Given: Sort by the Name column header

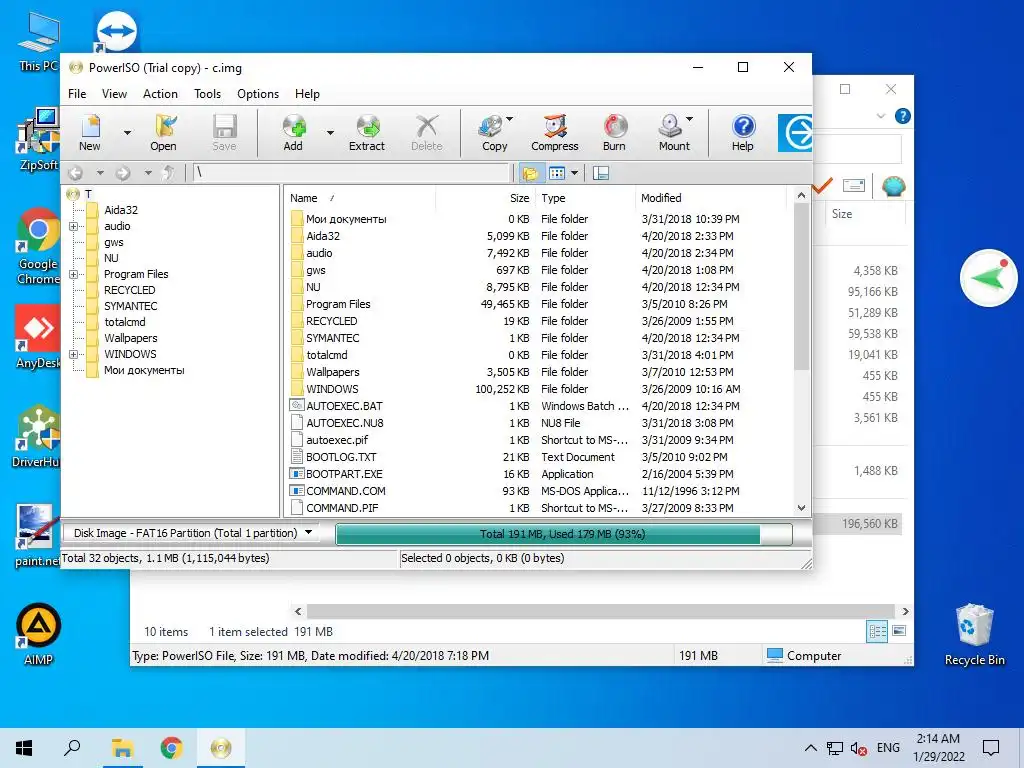Looking at the screenshot, I should coord(360,198).
